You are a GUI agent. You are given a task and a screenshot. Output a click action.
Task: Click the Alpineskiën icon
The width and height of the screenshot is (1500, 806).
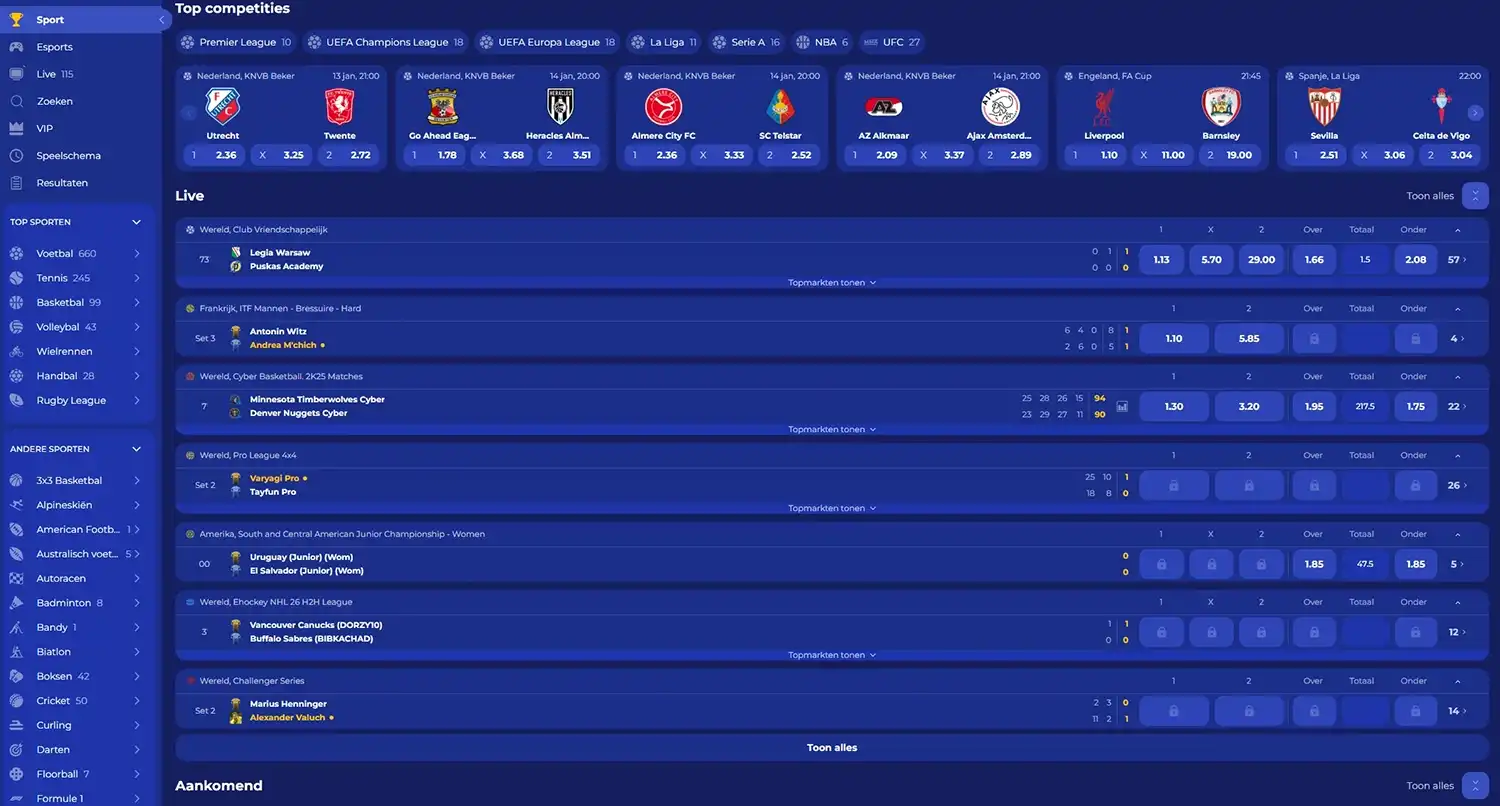coord(16,505)
